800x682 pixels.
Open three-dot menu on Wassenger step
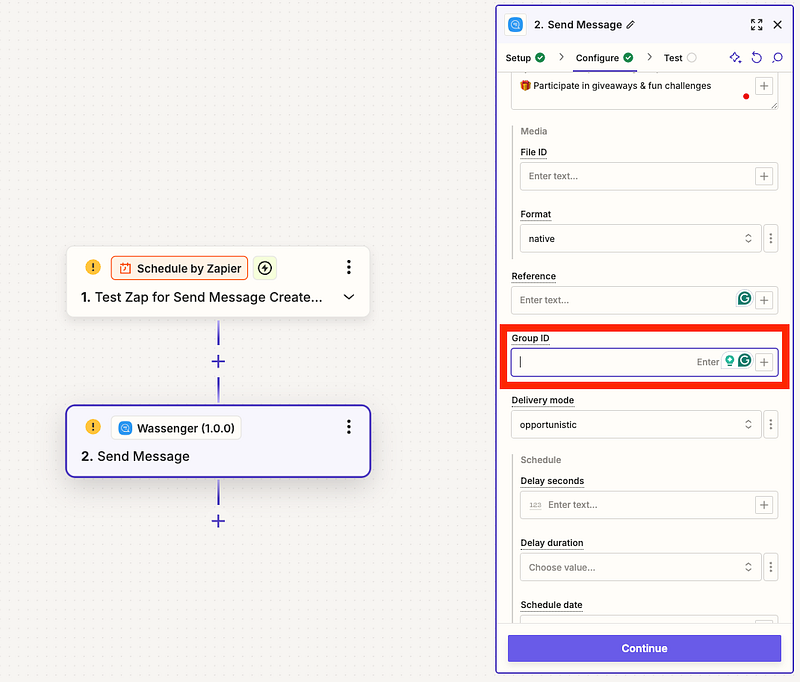(348, 427)
